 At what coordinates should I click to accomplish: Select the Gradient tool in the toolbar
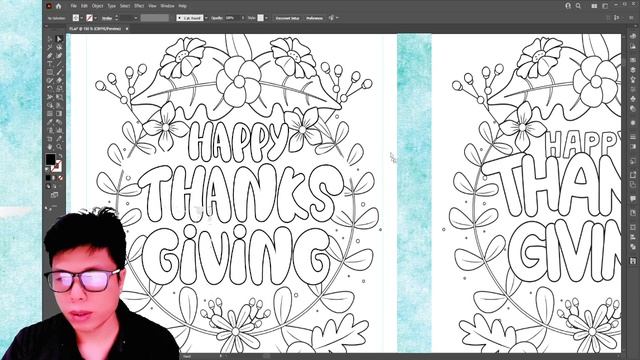click(59, 113)
